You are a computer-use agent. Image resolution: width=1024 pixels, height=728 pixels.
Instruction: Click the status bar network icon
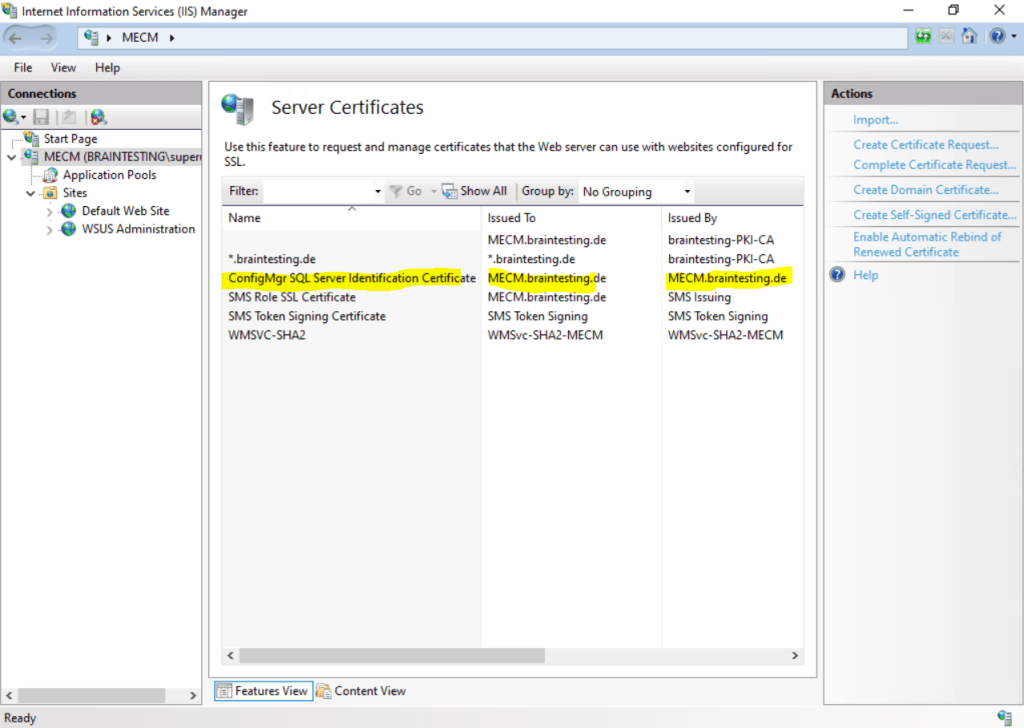(x=1004, y=718)
